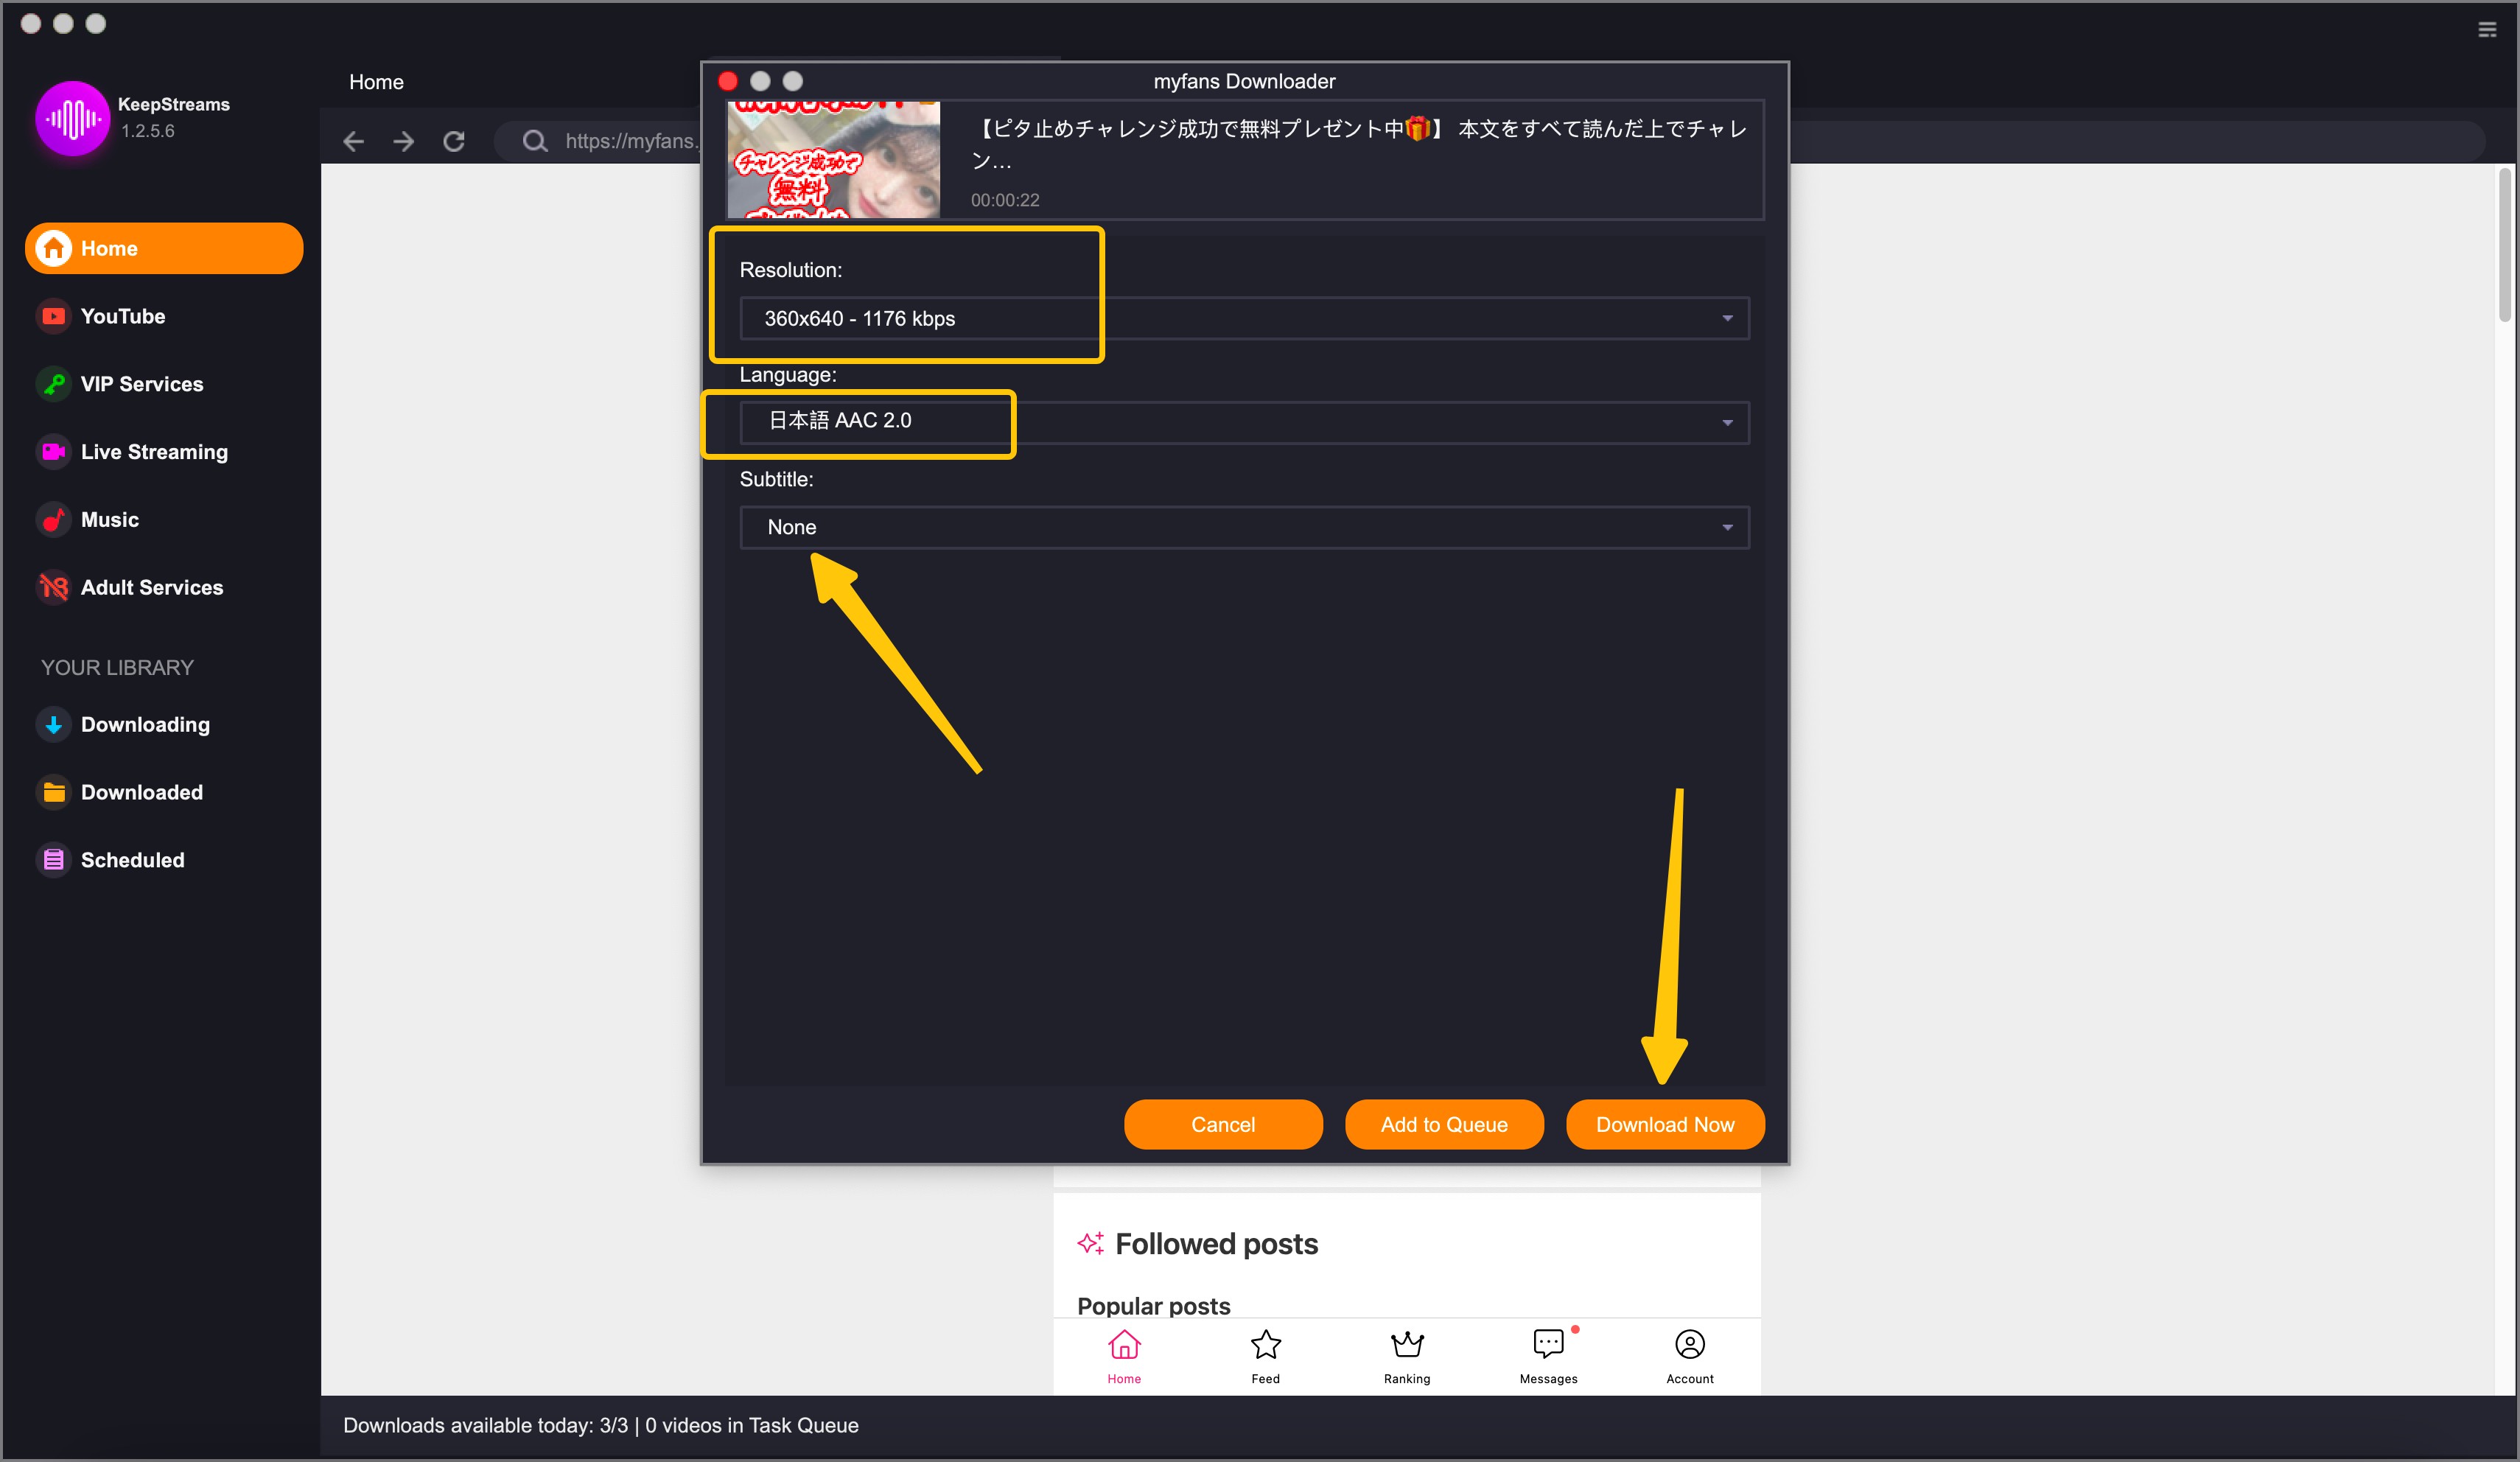
Task: Click the search magnifier icon in address bar
Action: (x=535, y=141)
